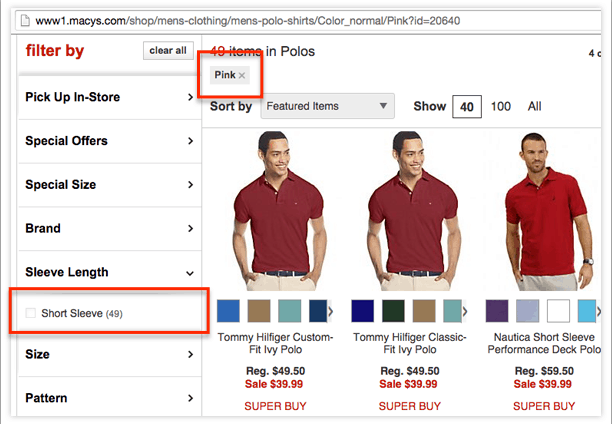Click SUPER BUY under Classic-Fit Ivy Polo
Image resolution: width=612 pixels, height=424 pixels.
[x=410, y=406]
